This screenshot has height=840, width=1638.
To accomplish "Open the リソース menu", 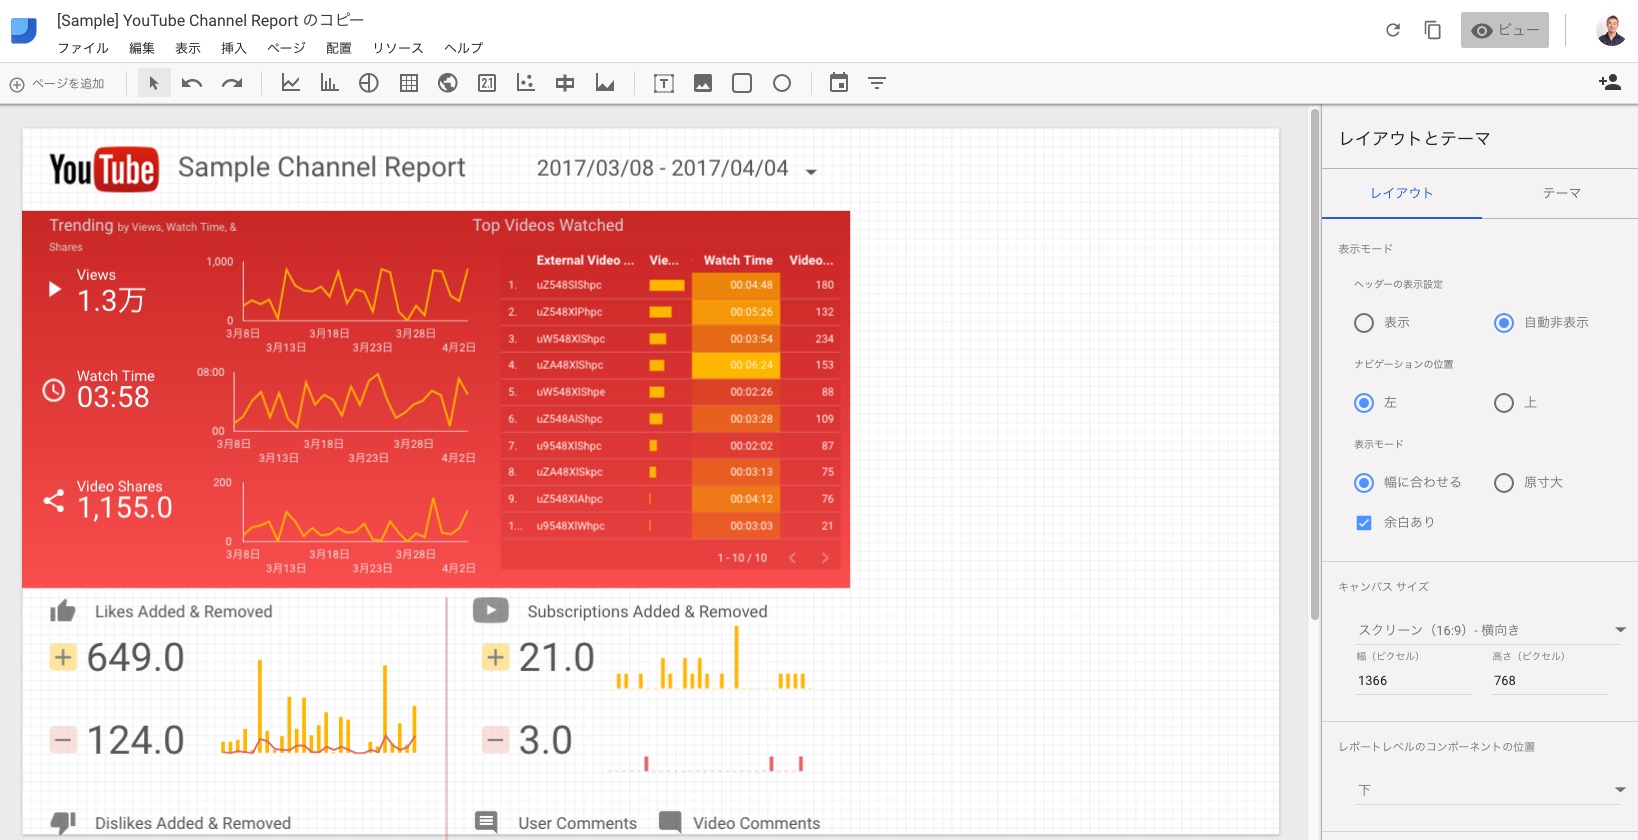I will tap(398, 48).
